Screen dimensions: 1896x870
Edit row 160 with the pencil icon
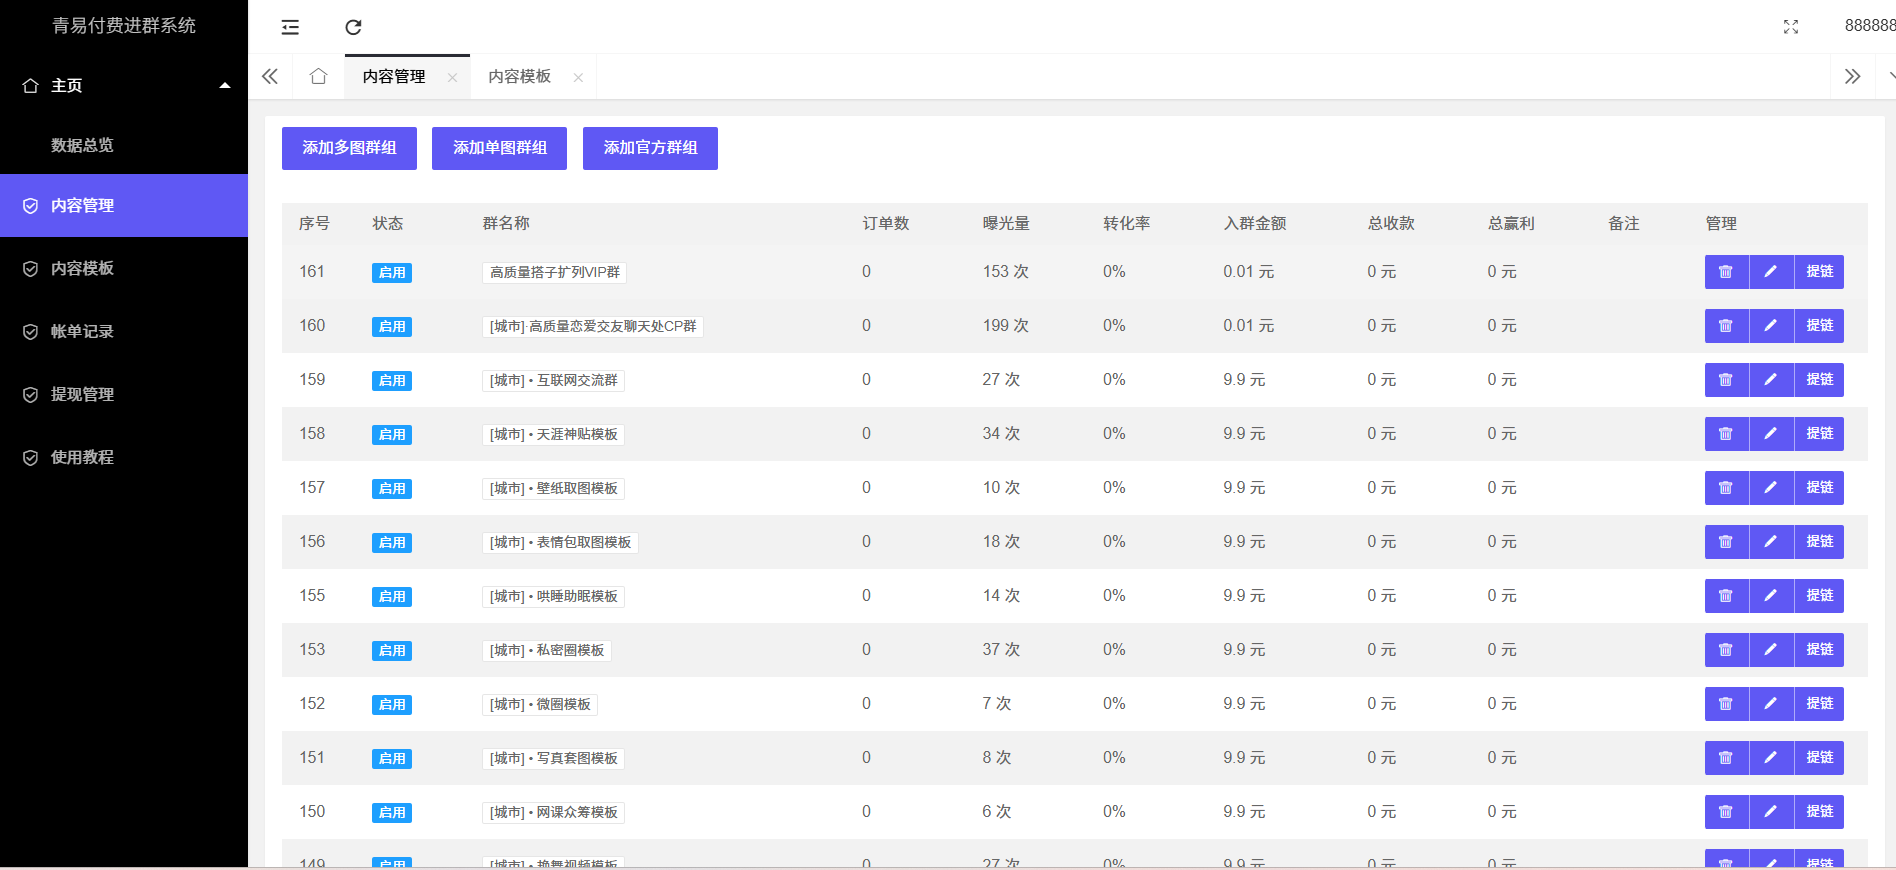[x=1770, y=326]
